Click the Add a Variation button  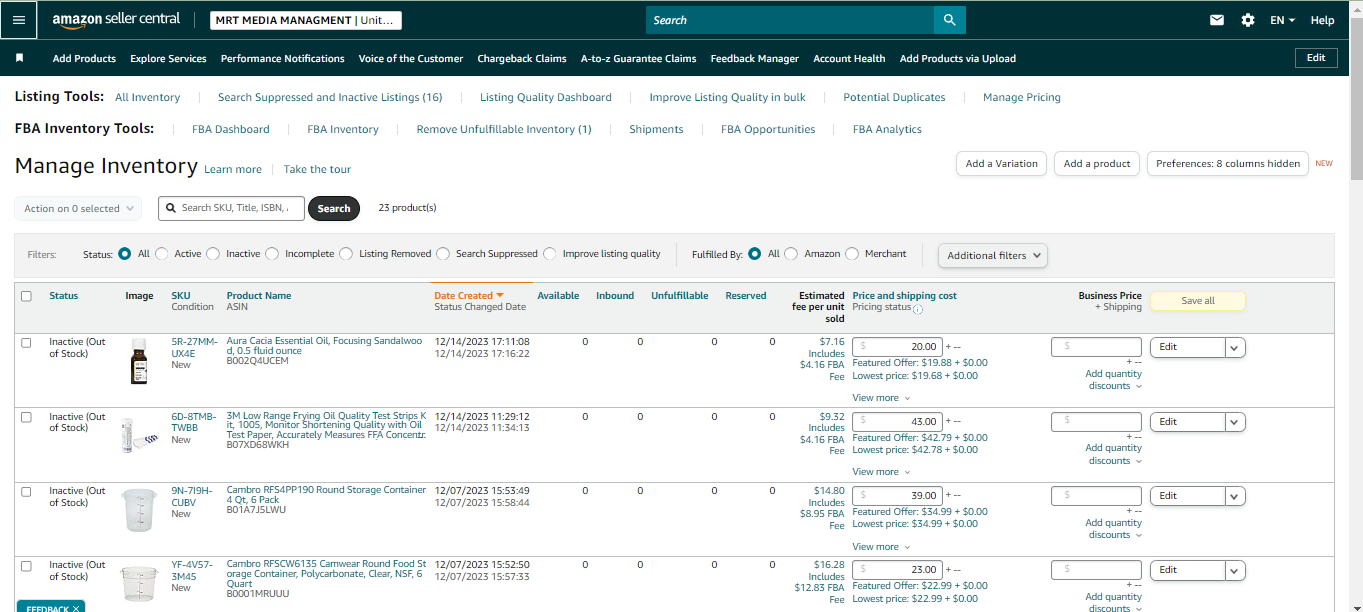coord(1001,163)
